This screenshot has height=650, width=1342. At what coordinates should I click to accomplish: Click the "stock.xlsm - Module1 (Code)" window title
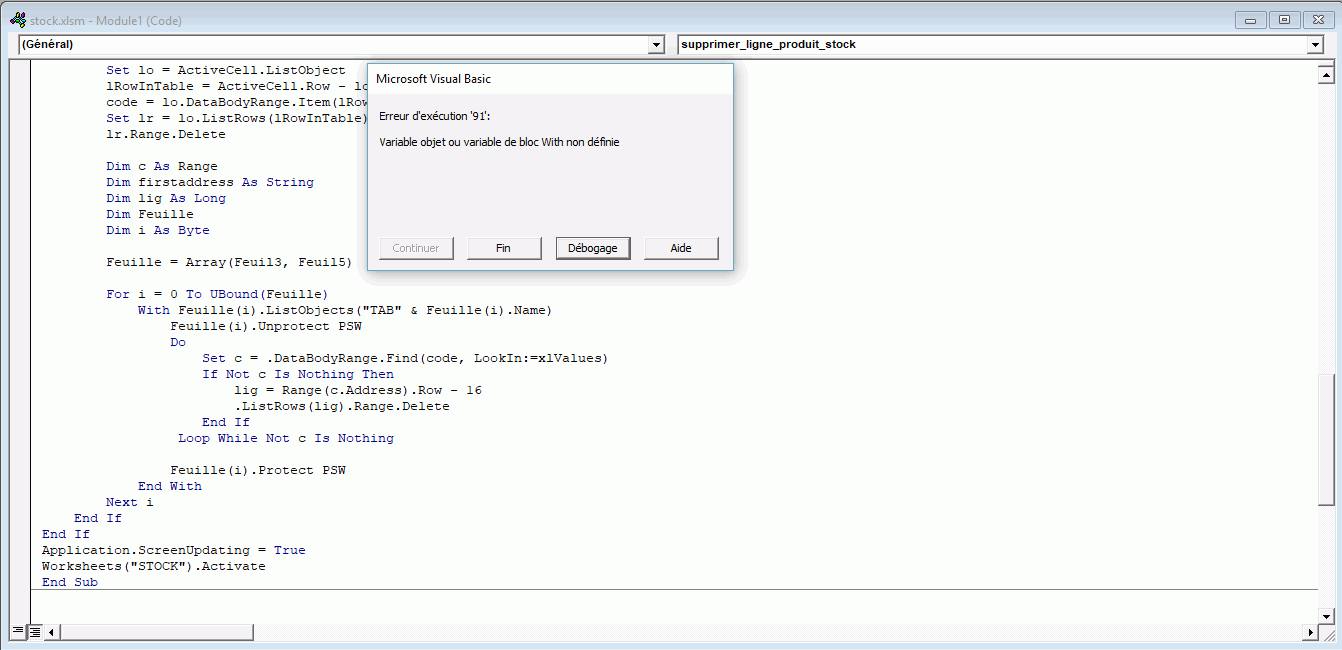point(106,20)
